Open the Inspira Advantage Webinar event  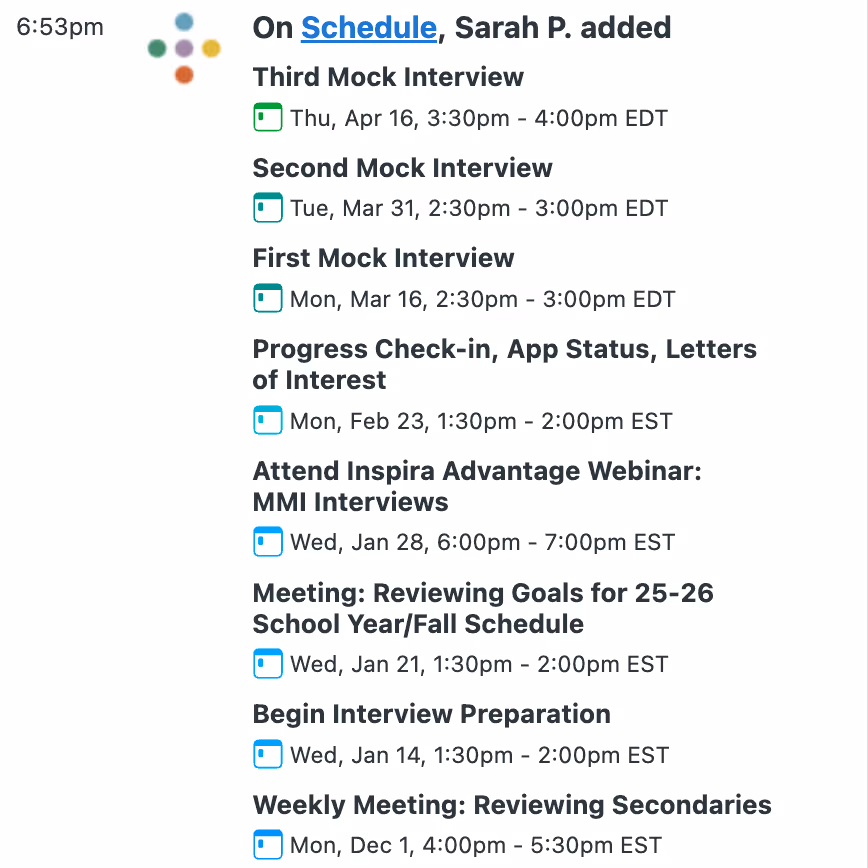pos(477,486)
